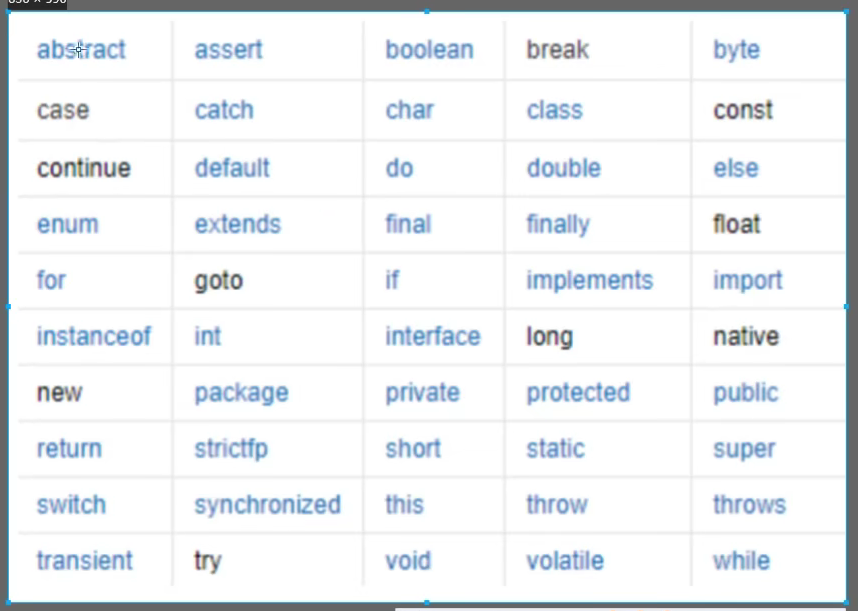This screenshot has height=611, width=858.
Task: Select the implements keyword link
Action: (x=590, y=281)
